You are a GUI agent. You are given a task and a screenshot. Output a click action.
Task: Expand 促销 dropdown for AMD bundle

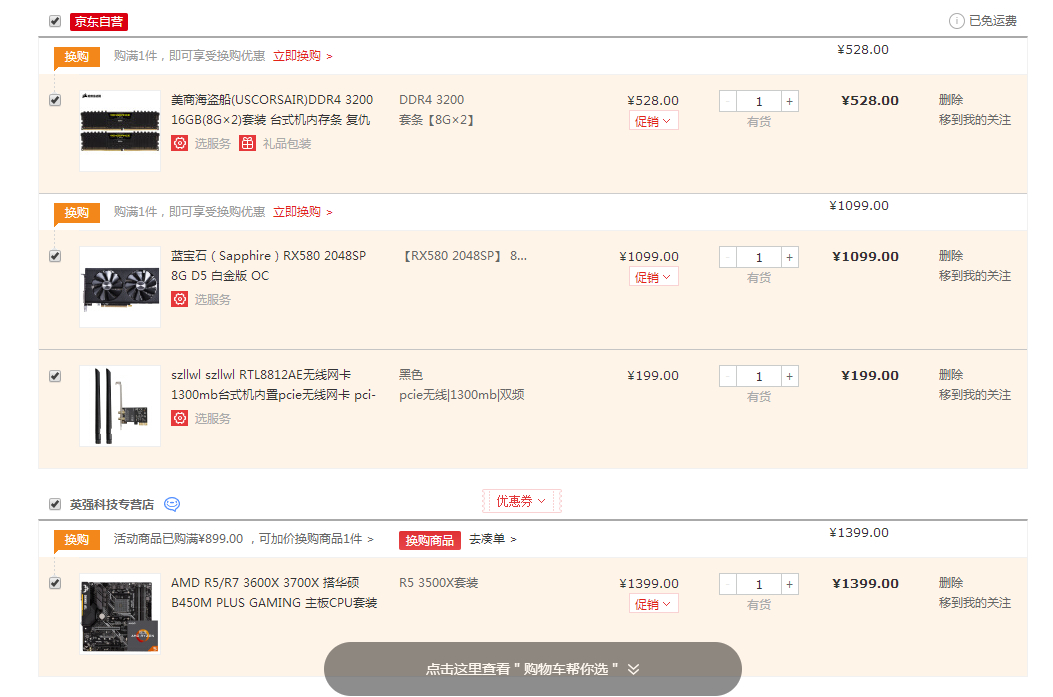(653, 604)
